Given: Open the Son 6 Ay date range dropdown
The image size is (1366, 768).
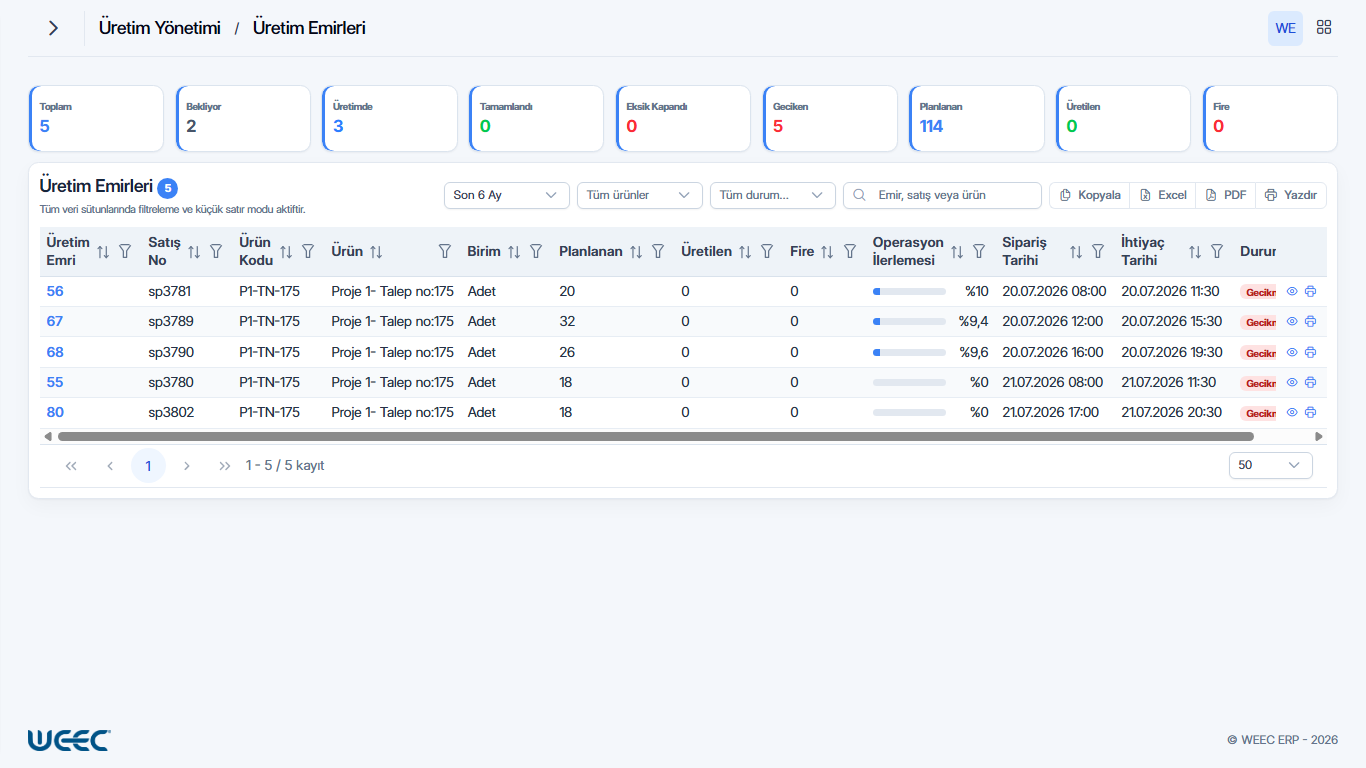Looking at the screenshot, I should coord(506,195).
